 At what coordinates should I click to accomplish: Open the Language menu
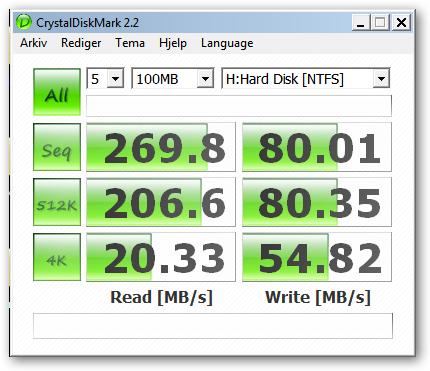pyautogui.click(x=227, y=43)
